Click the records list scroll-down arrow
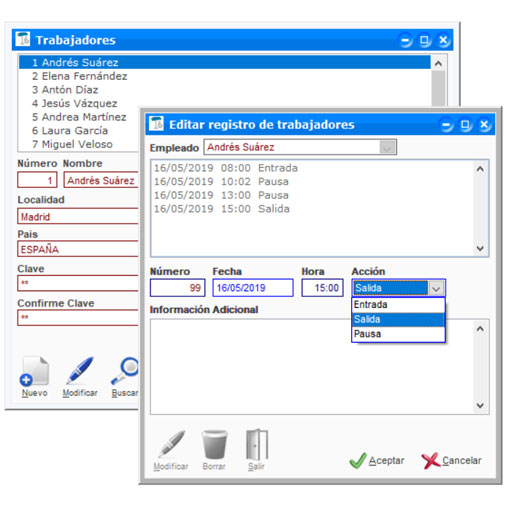Viewport: 507px width, 507px height. point(480,248)
